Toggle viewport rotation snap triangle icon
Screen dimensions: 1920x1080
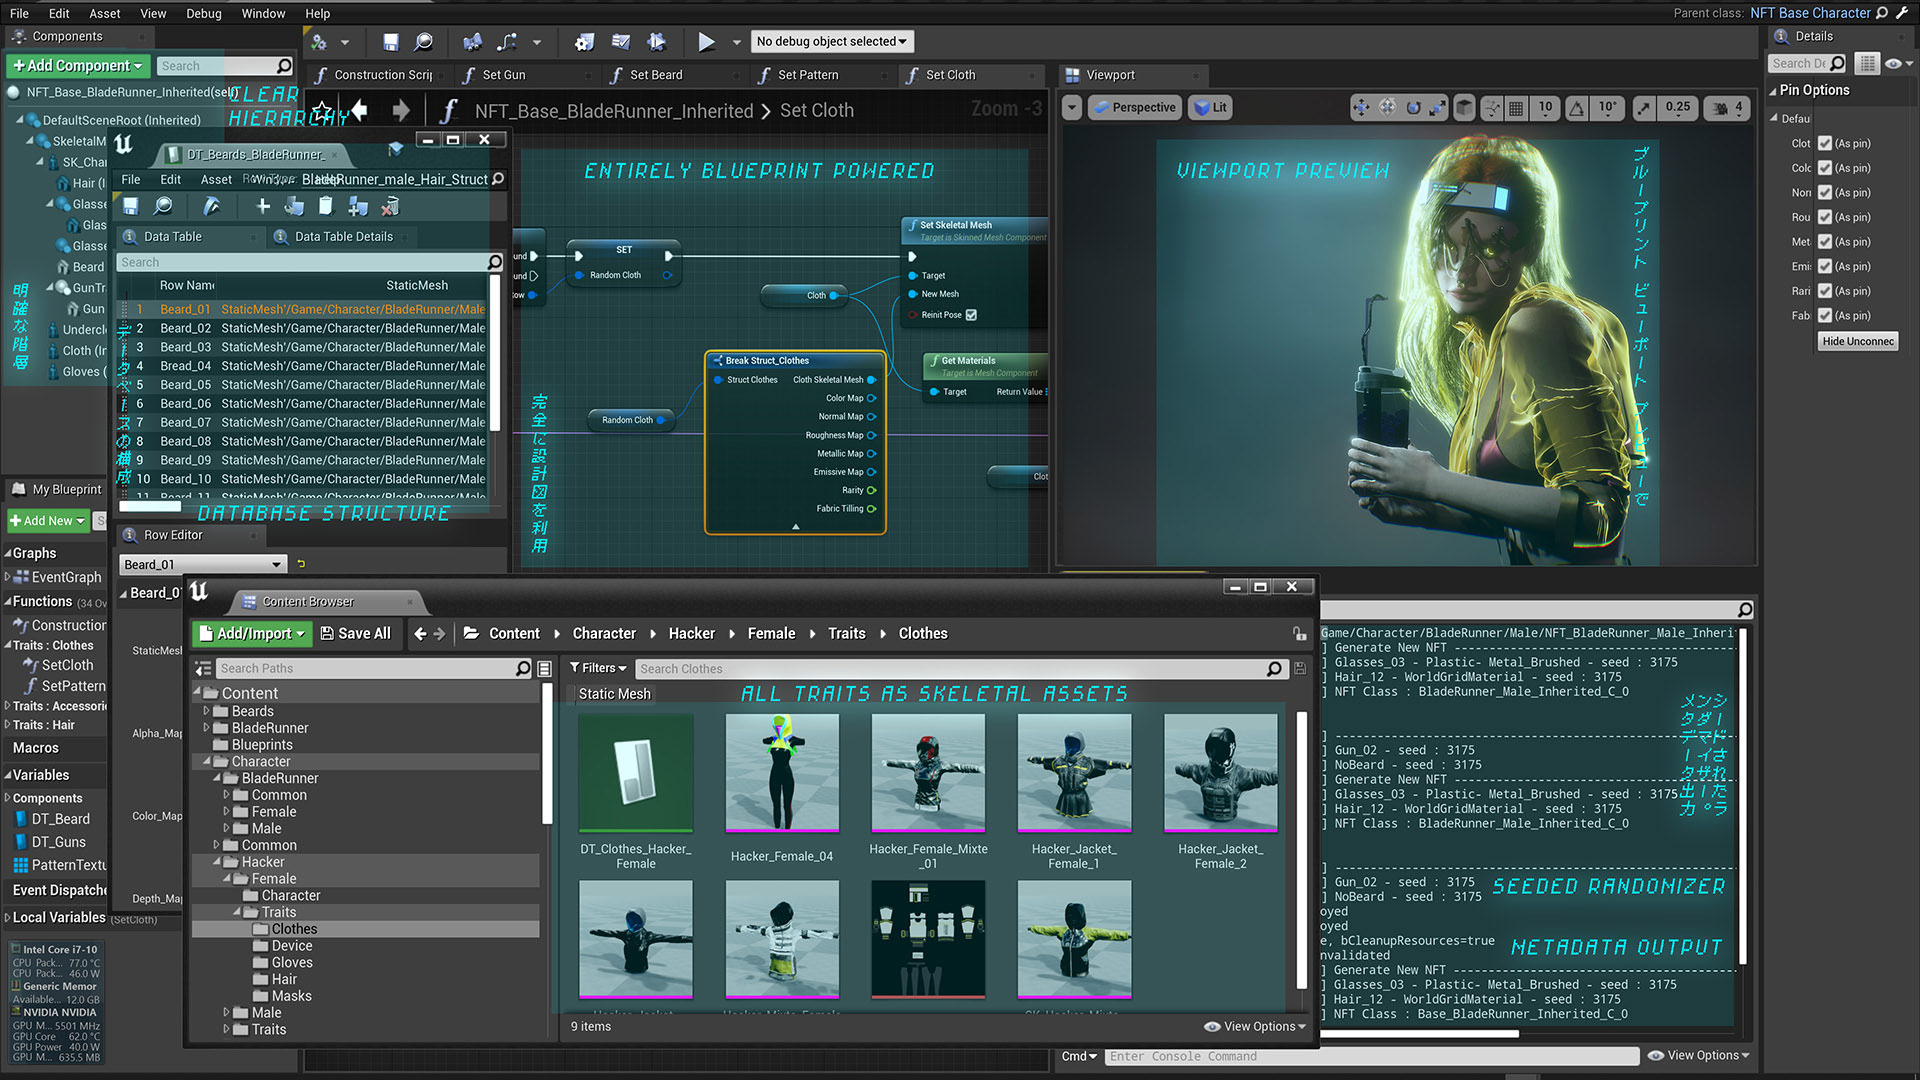point(1576,108)
